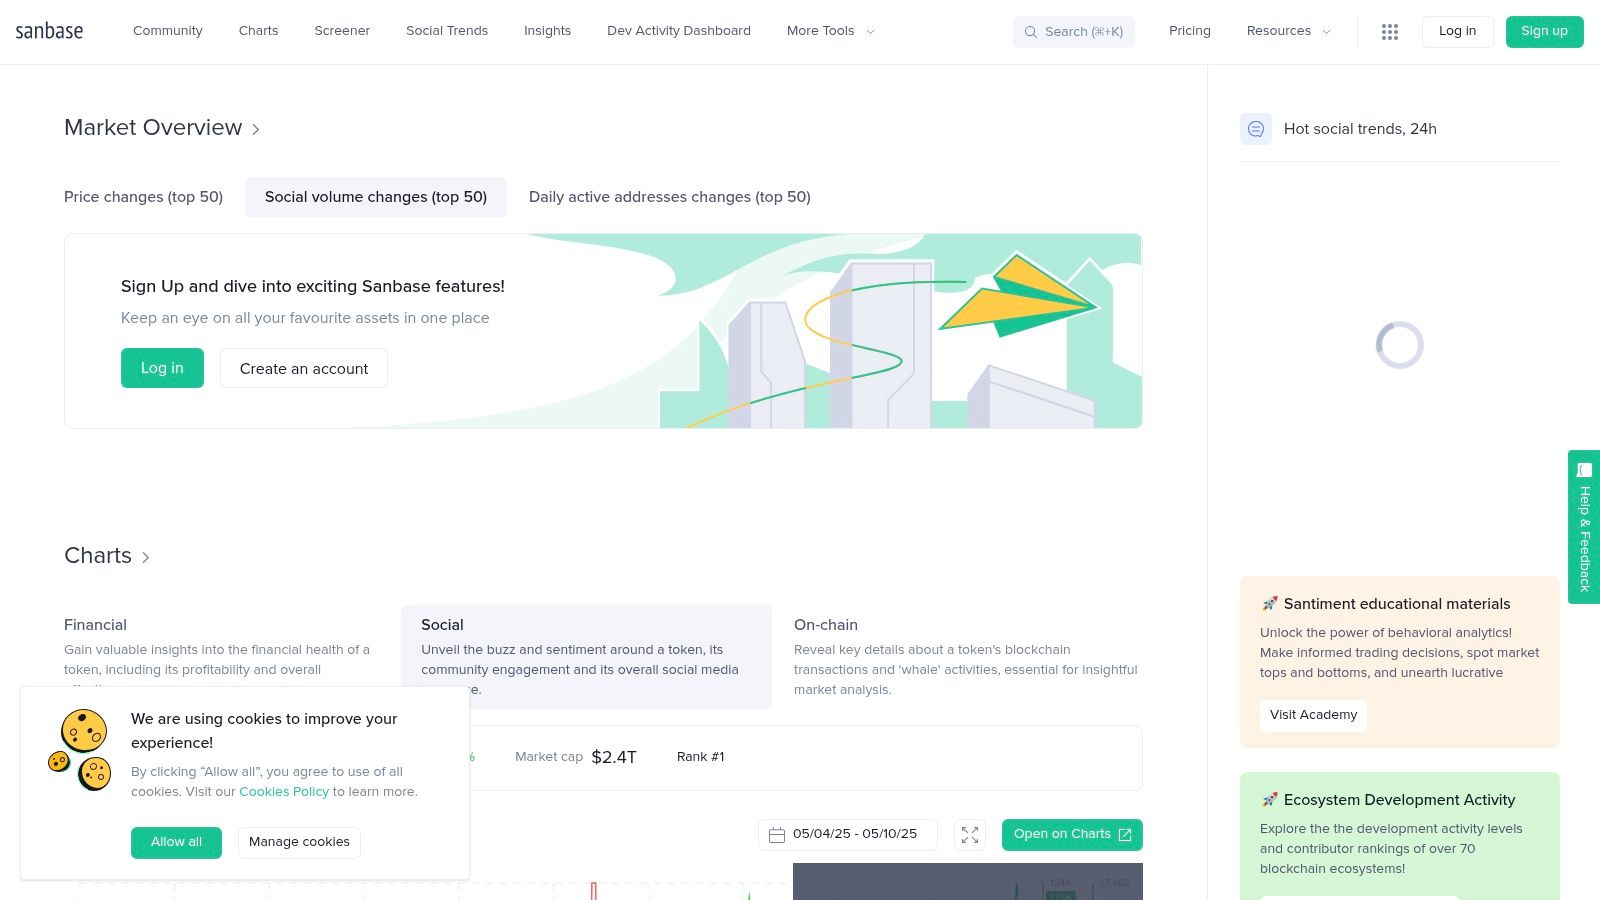Open Dev Activity Dashboard
The width and height of the screenshot is (1600, 900).
(679, 31)
